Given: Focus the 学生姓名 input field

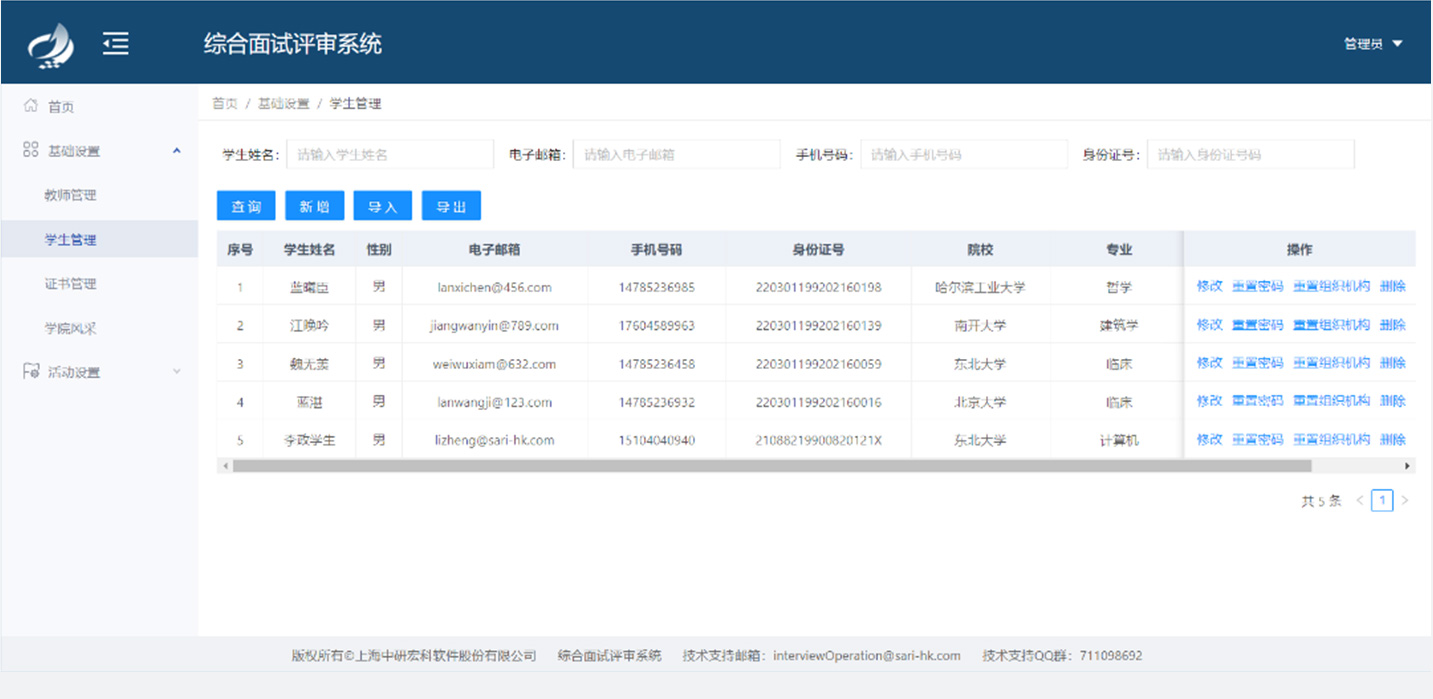Looking at the screenshot, I should [x=390, y=155].
